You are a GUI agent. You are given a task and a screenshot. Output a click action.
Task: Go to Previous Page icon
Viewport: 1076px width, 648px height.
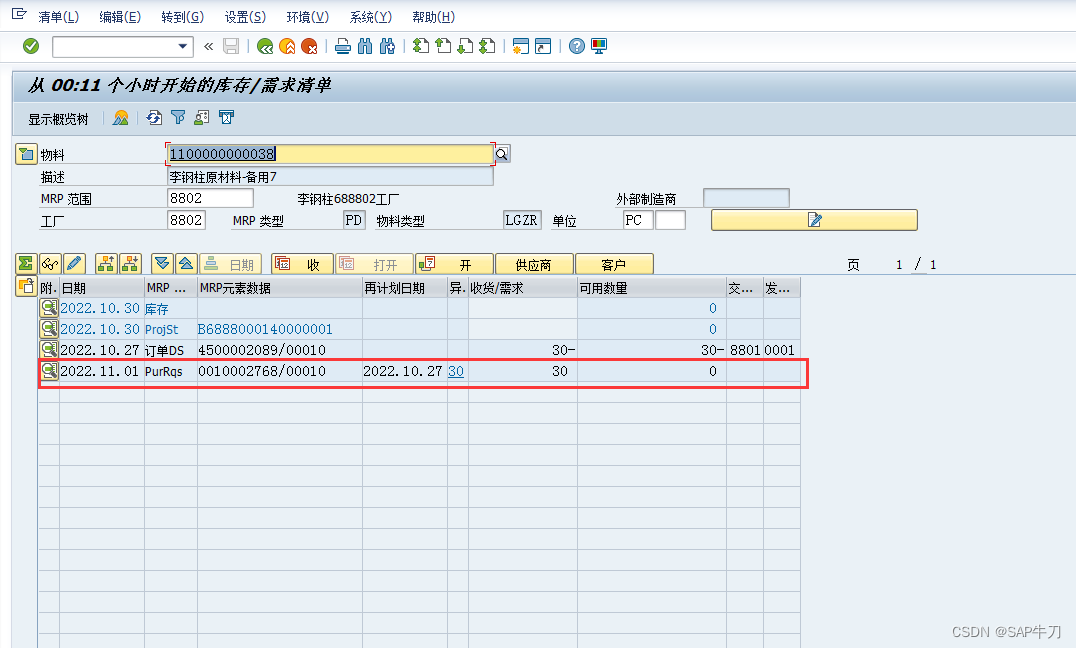click(x=443, y=46)
